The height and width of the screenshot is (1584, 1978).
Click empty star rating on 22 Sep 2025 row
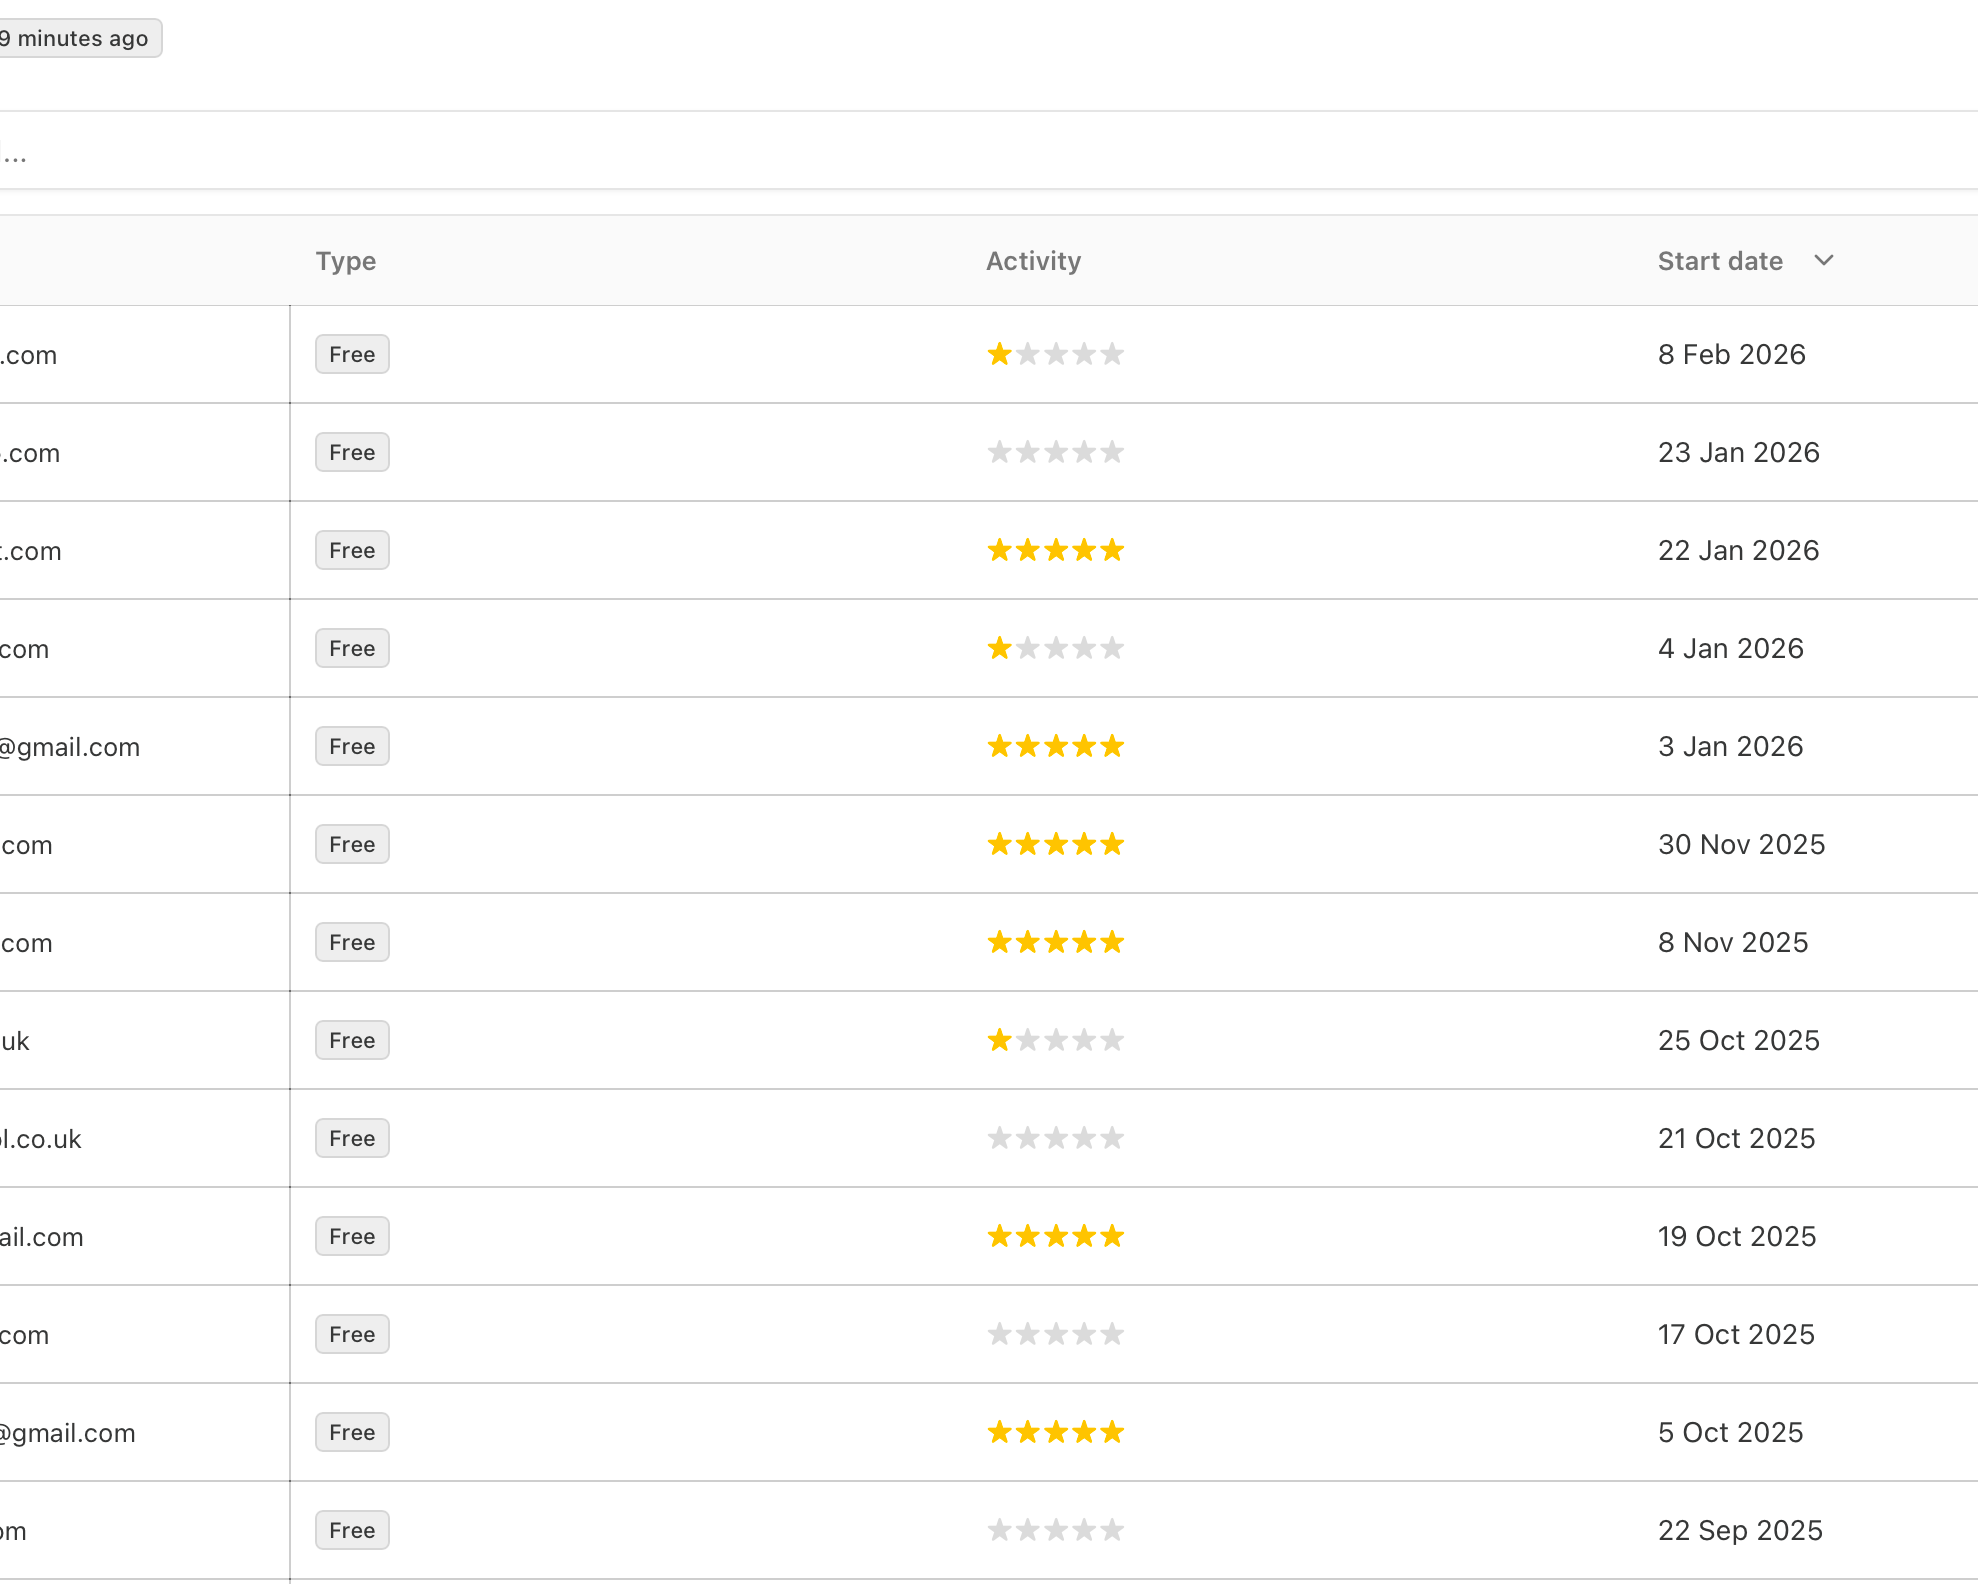[1055, 1531]
